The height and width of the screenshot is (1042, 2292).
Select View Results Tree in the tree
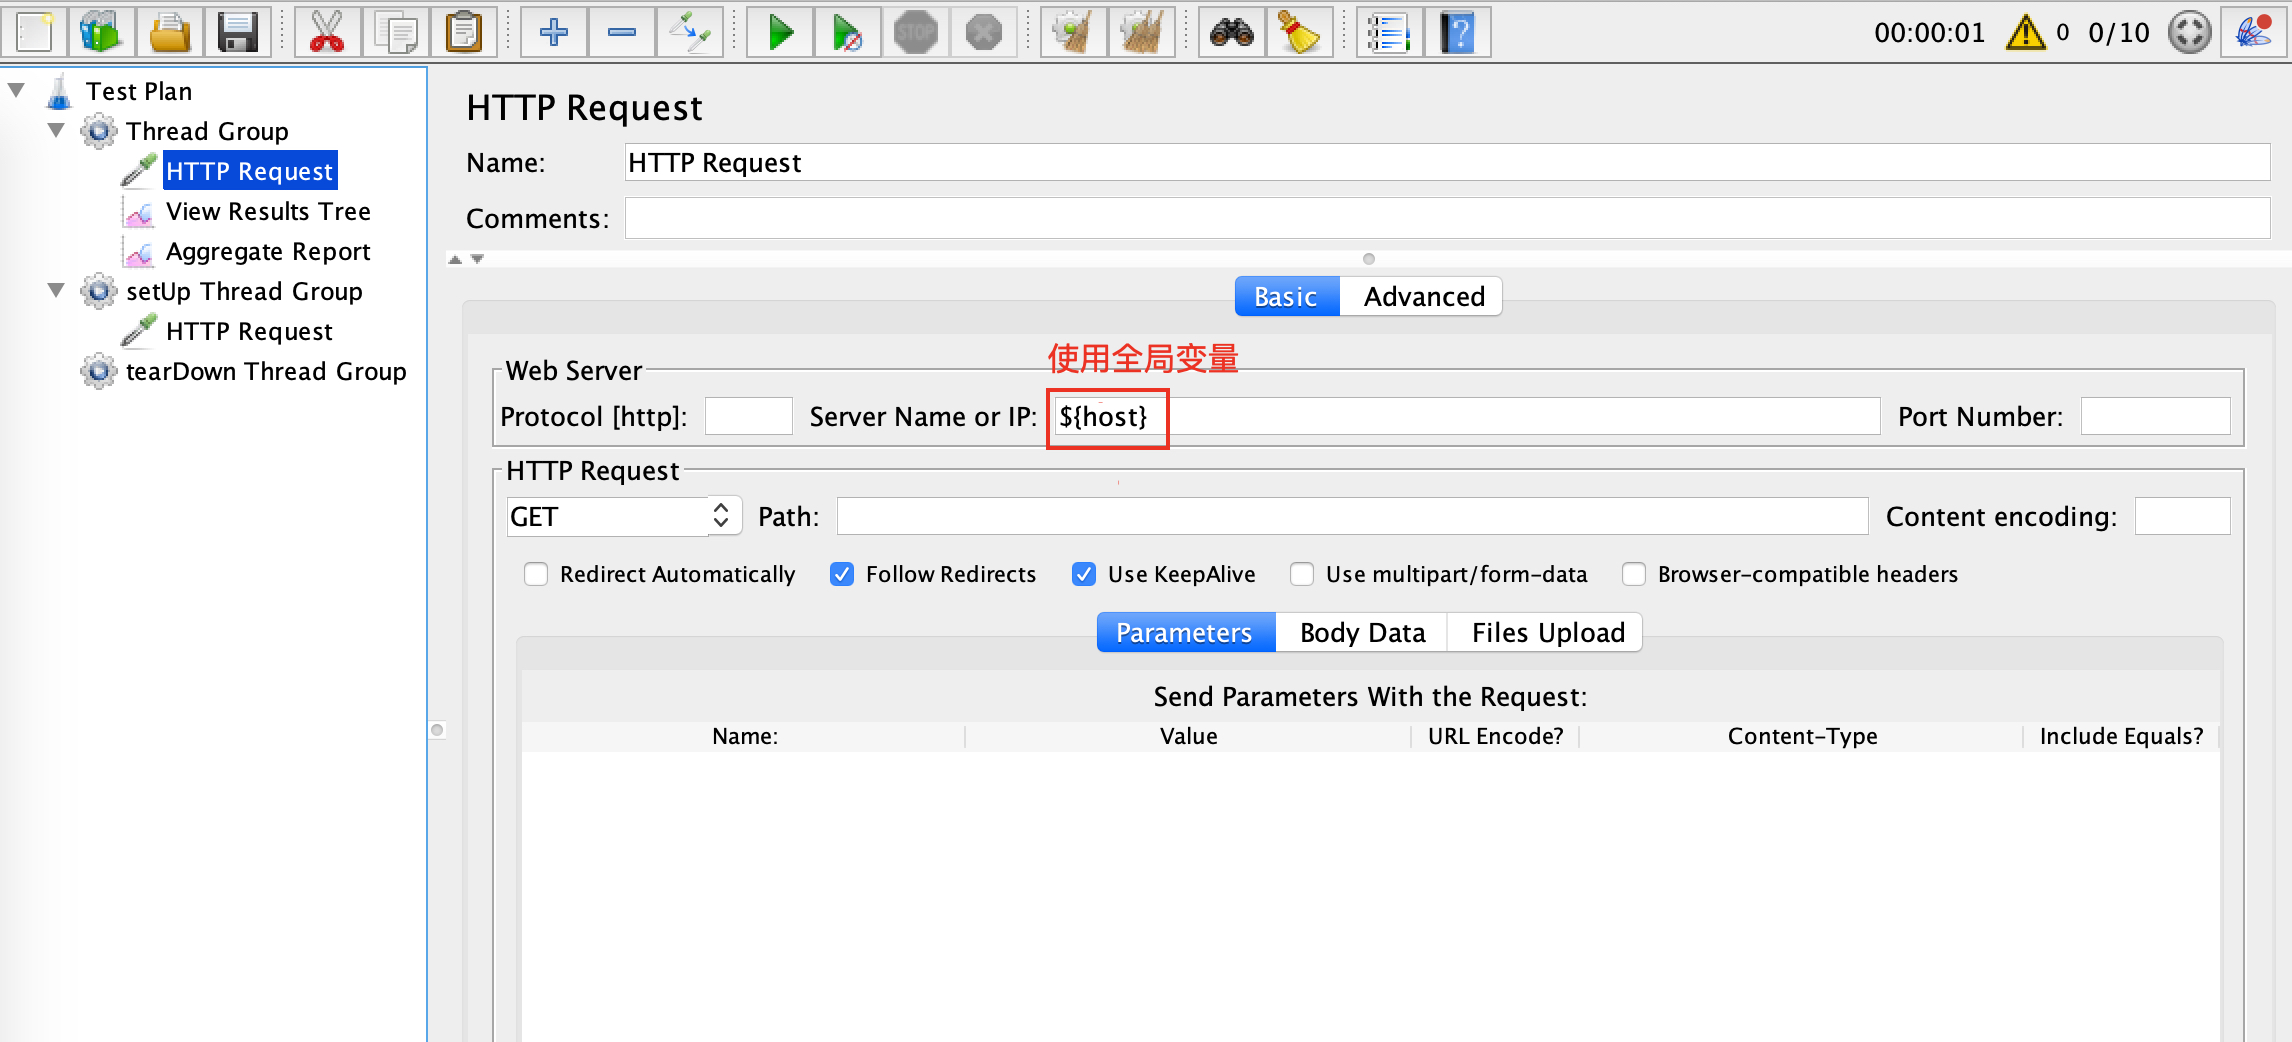tap(268, 211)
